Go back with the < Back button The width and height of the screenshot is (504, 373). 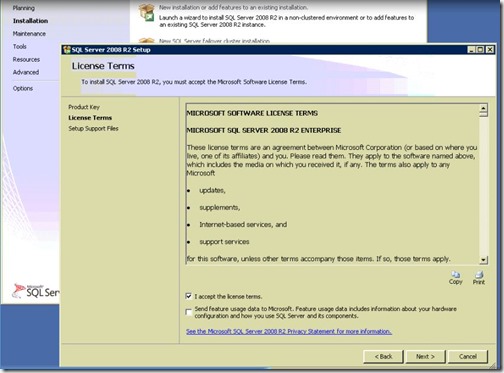pos(383,356)
